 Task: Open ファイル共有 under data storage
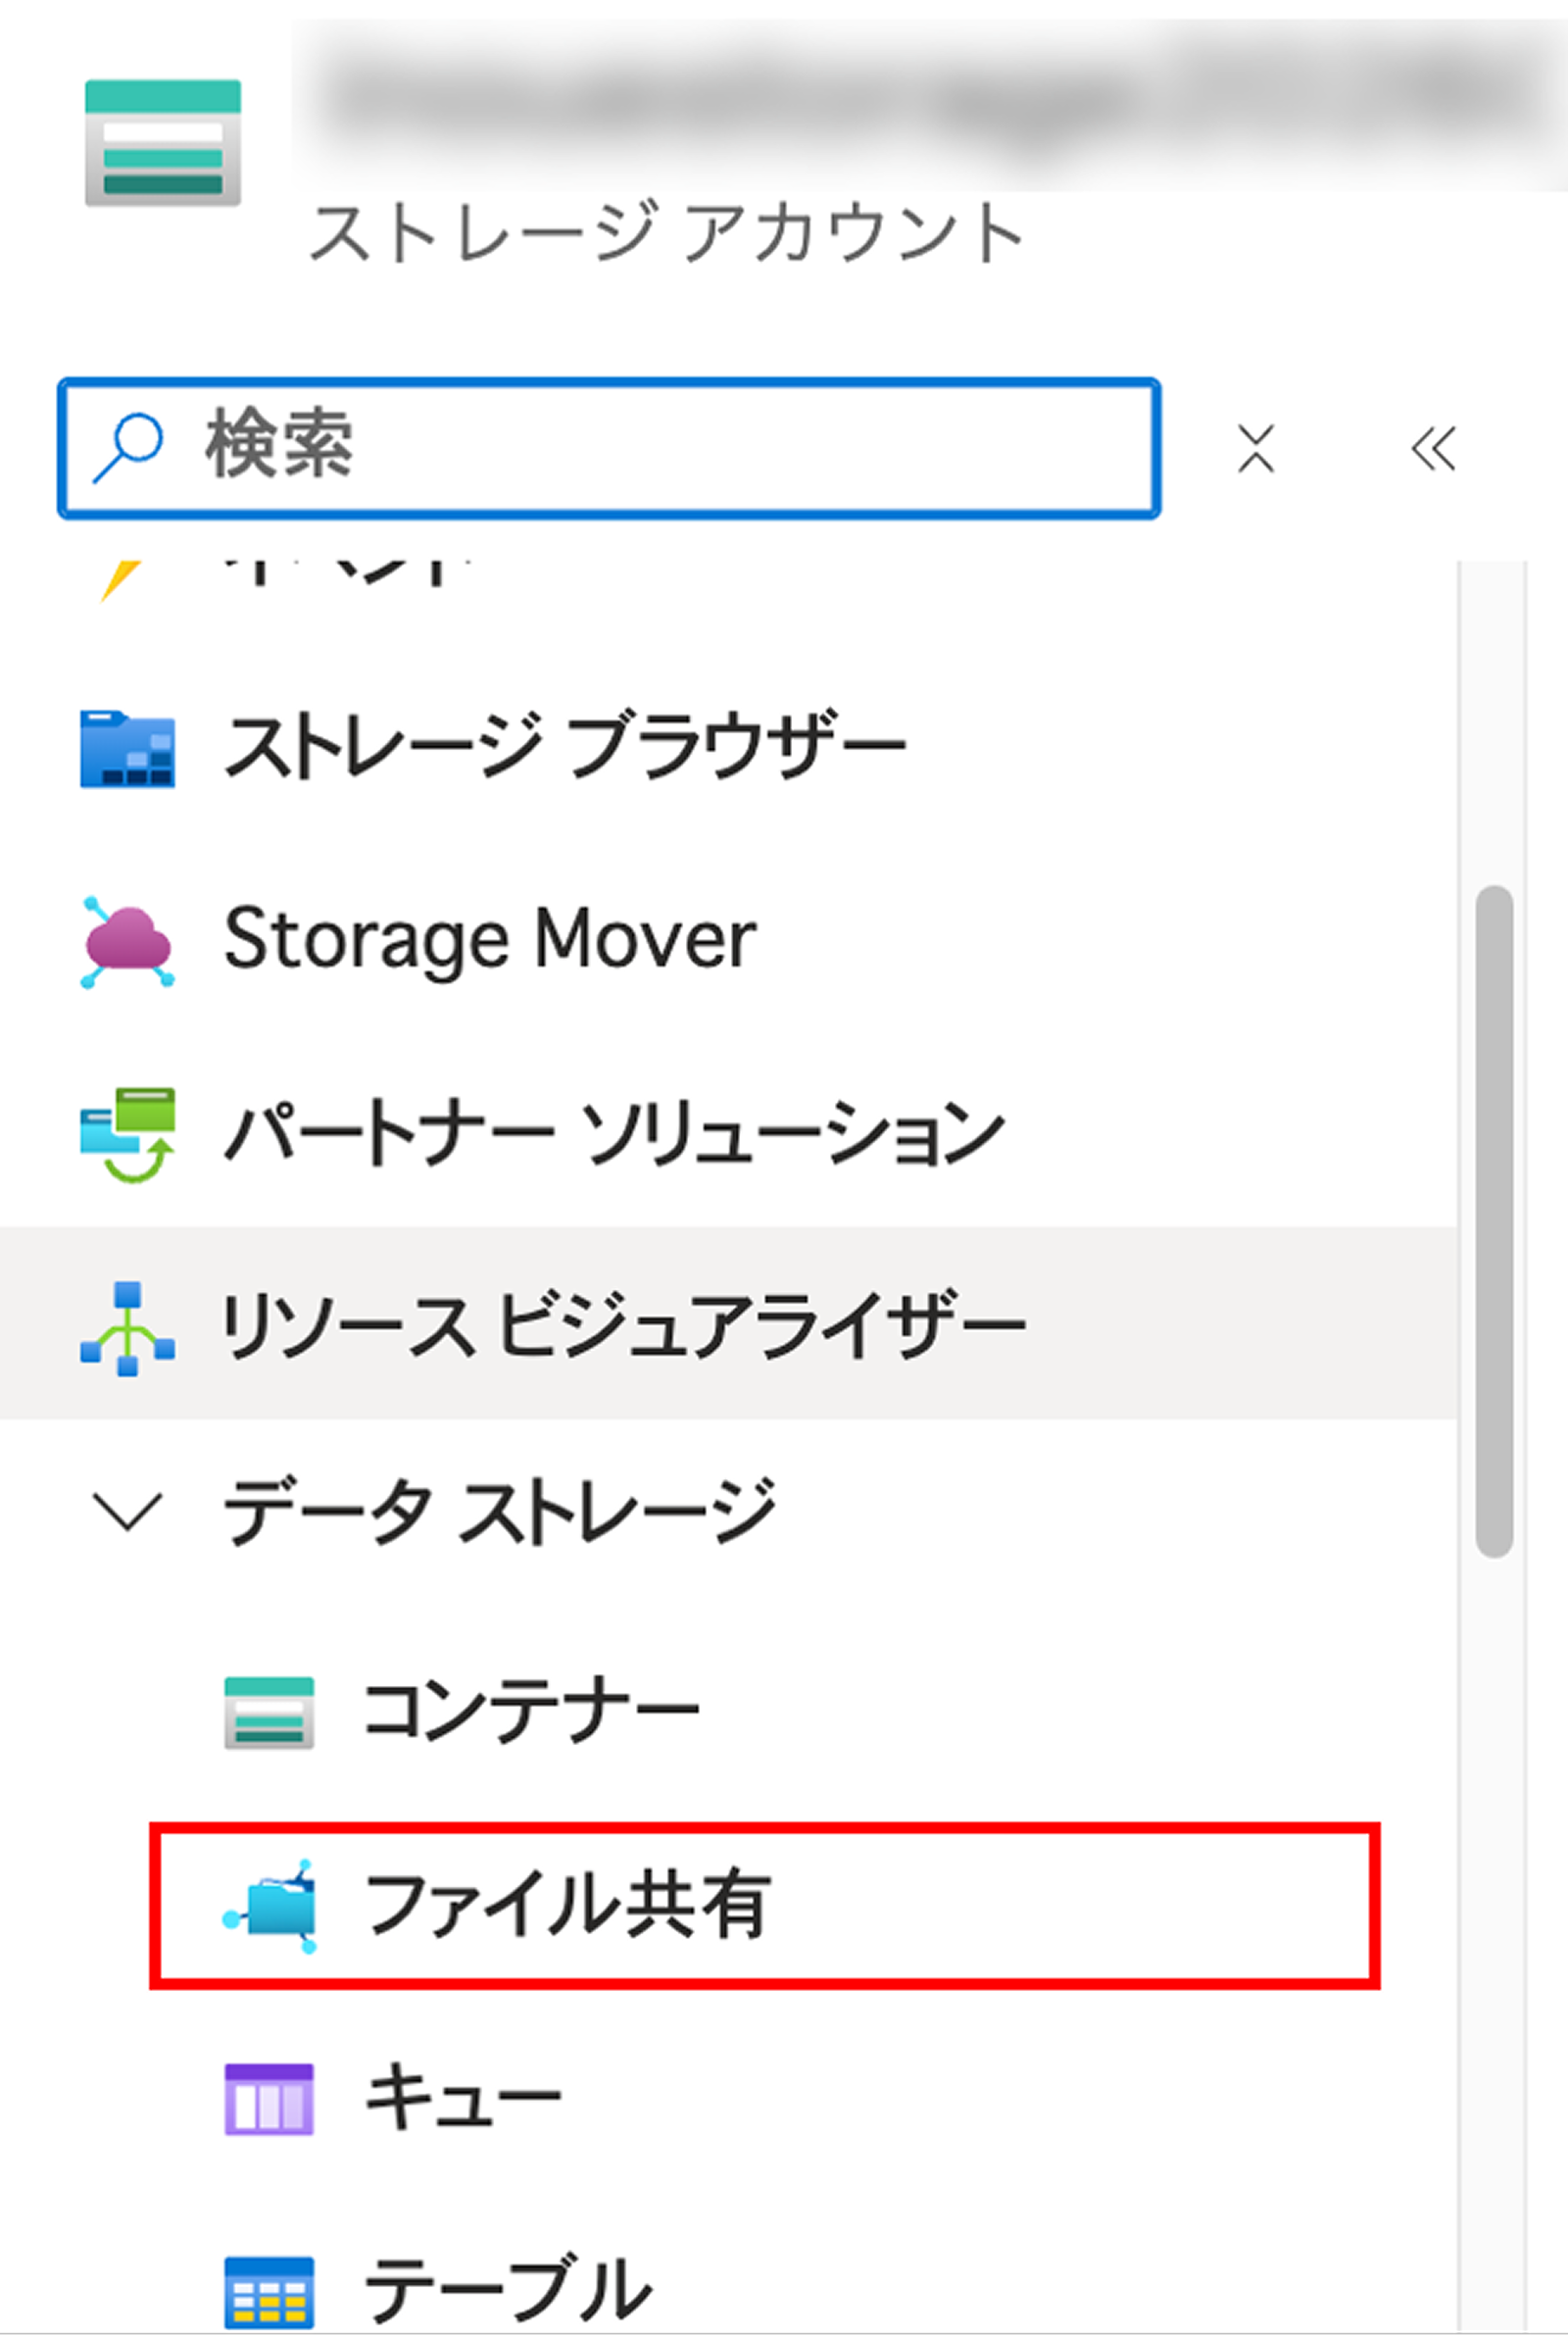pos(568,1905)
